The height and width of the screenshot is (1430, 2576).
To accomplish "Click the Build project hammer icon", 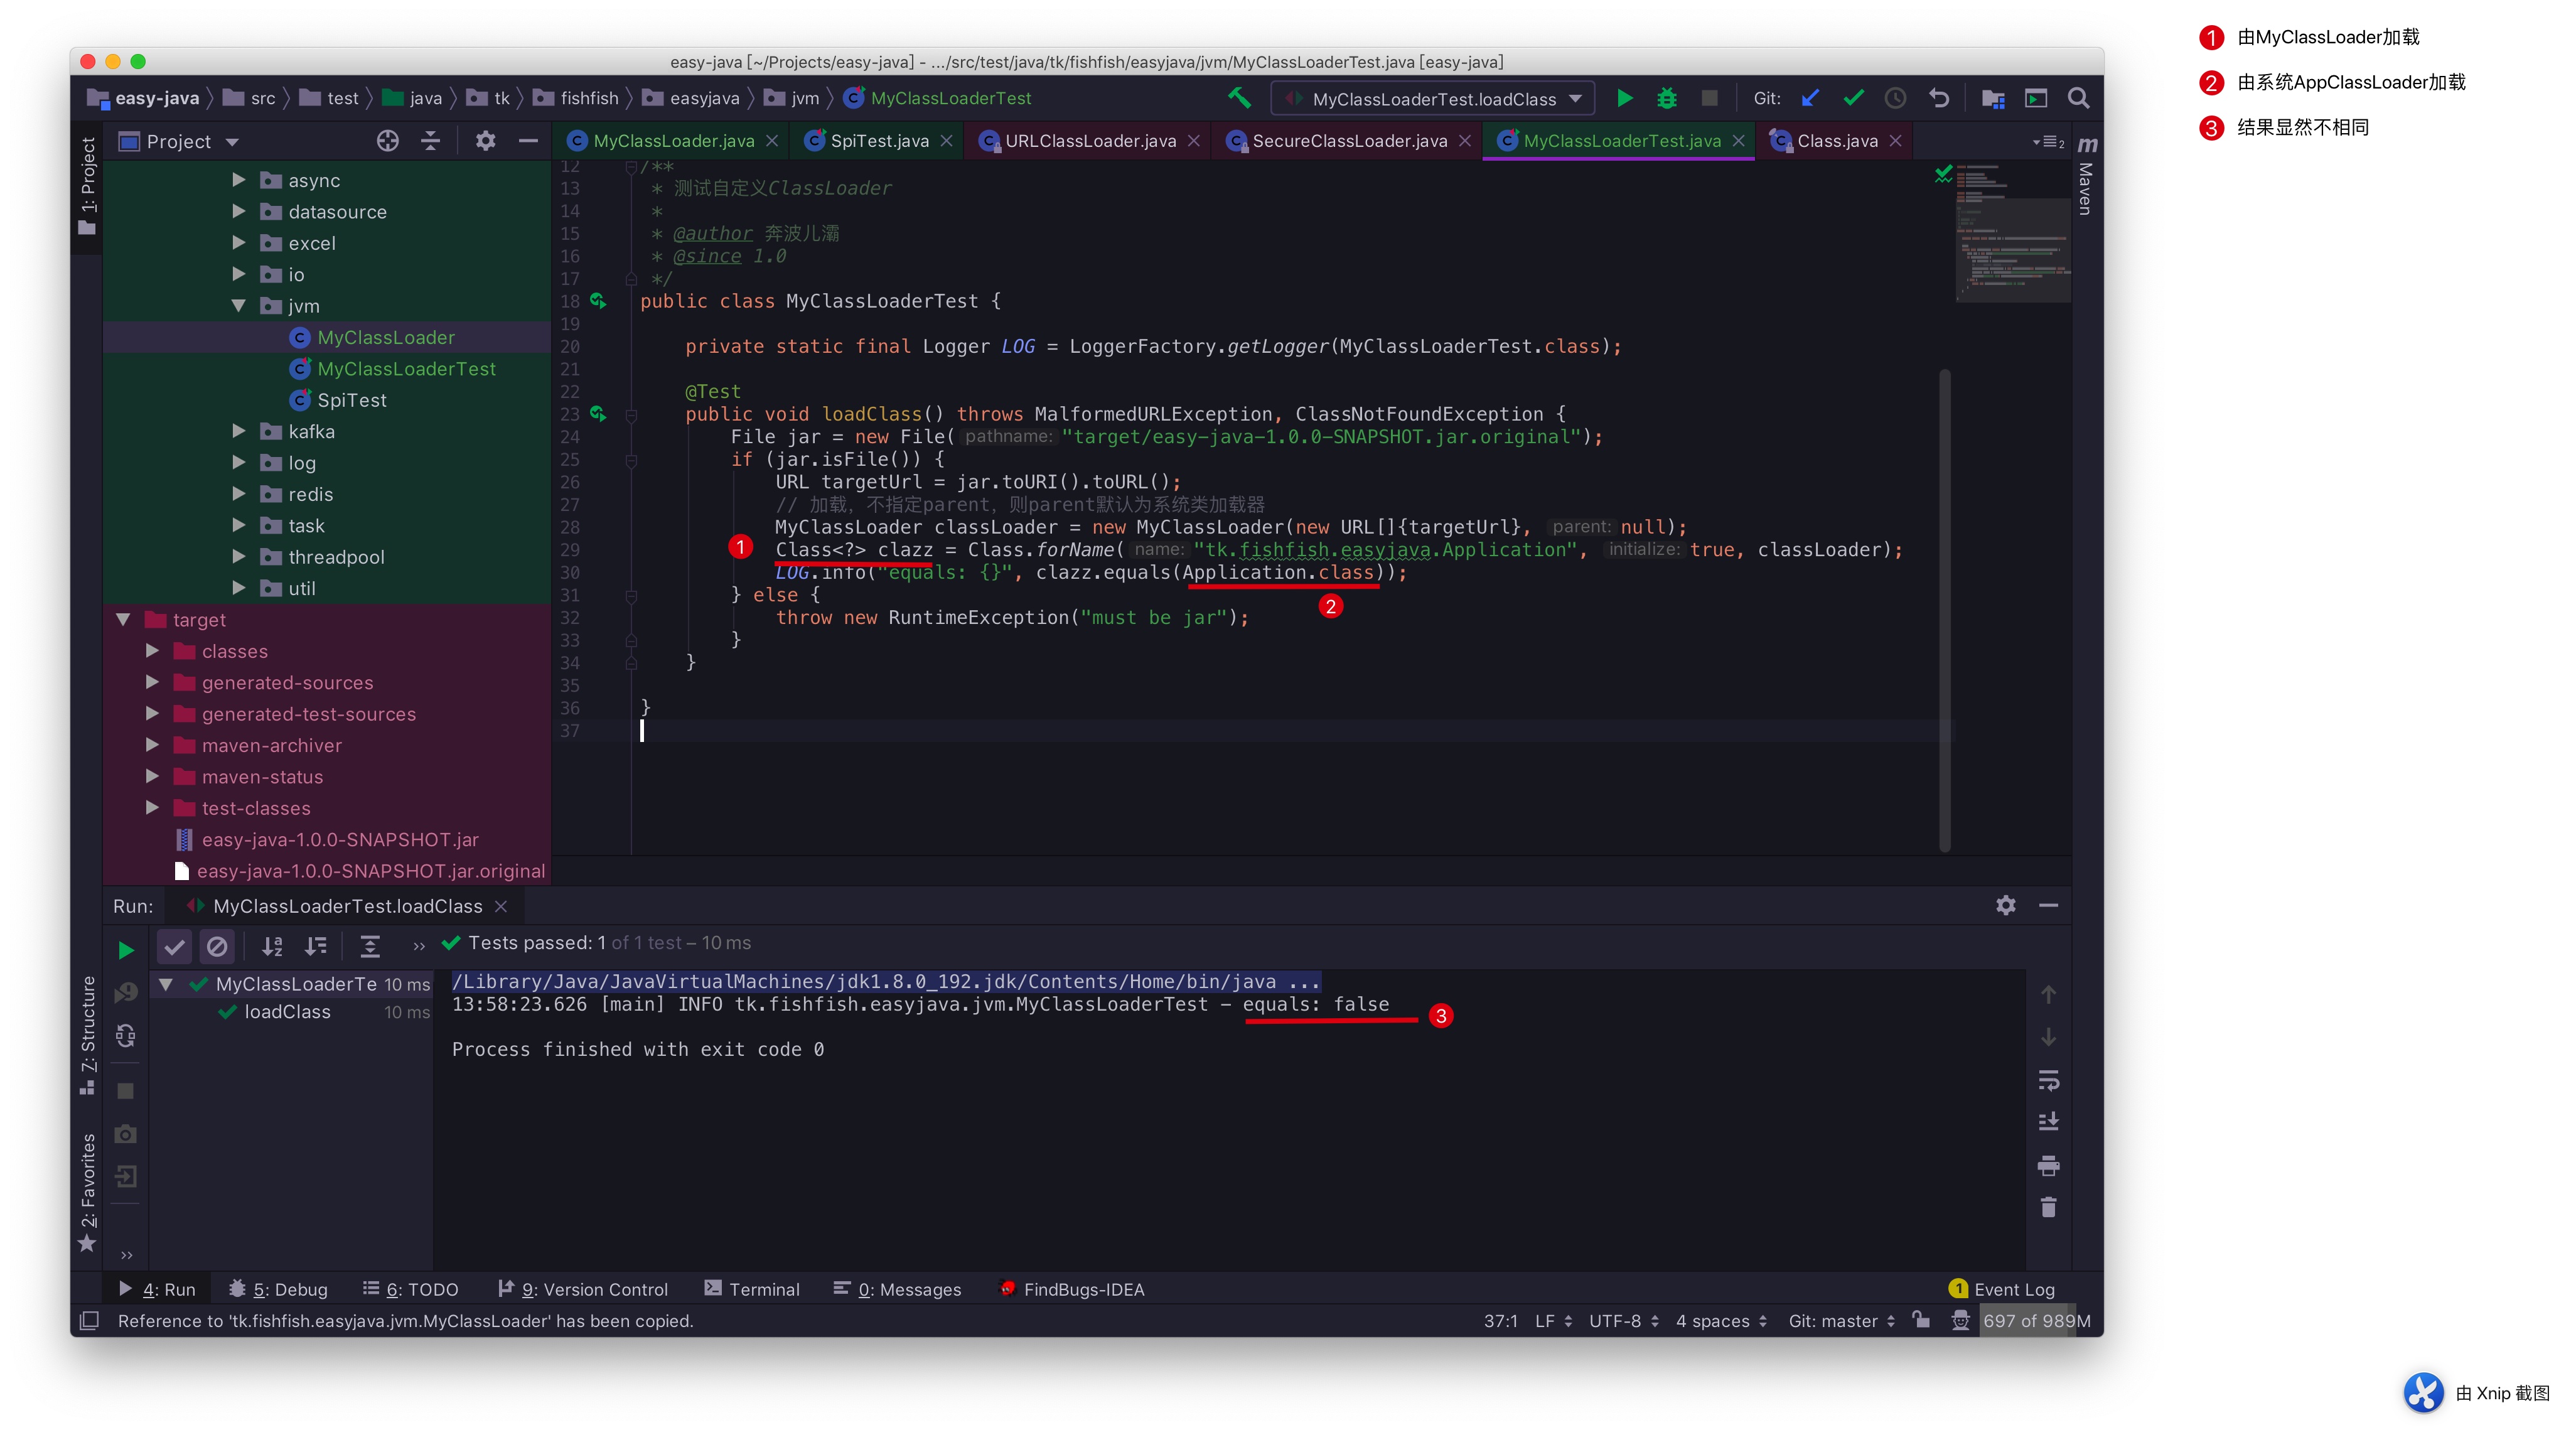I will [x=1239, y=98].
